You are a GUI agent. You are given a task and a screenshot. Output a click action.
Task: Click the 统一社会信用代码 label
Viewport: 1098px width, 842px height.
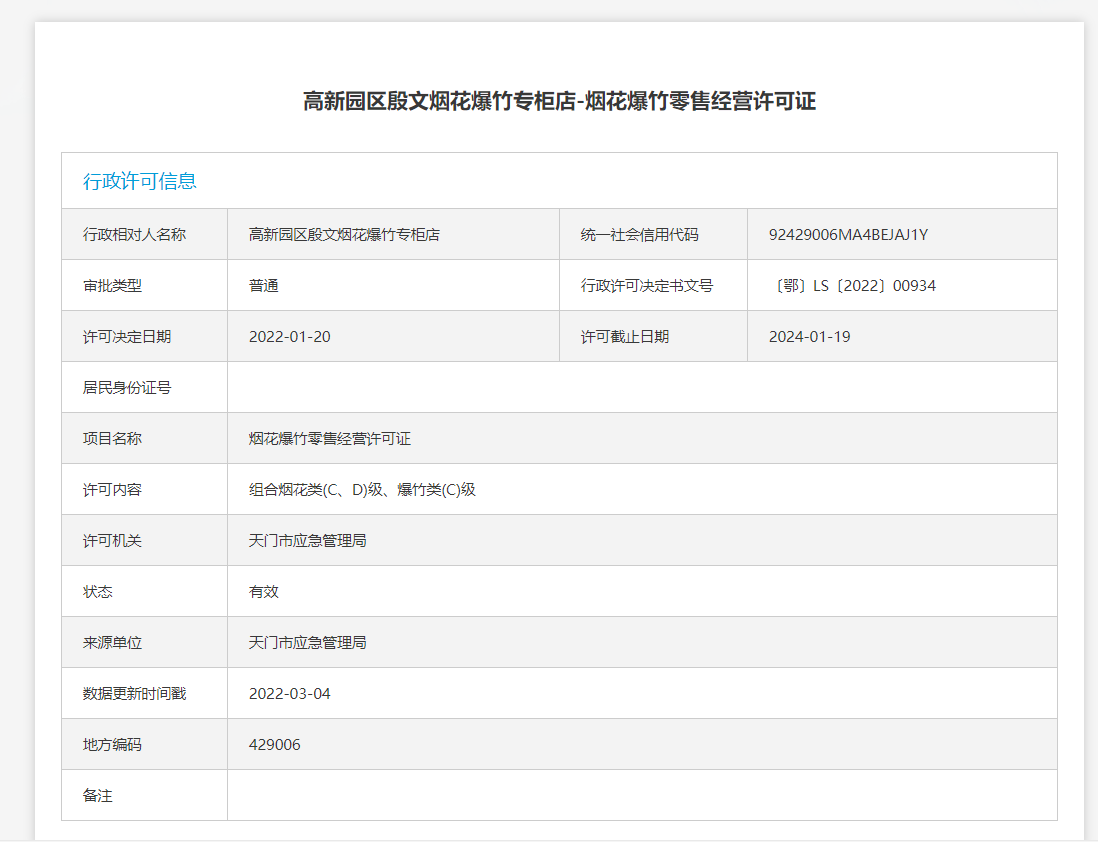click(639, 235)
